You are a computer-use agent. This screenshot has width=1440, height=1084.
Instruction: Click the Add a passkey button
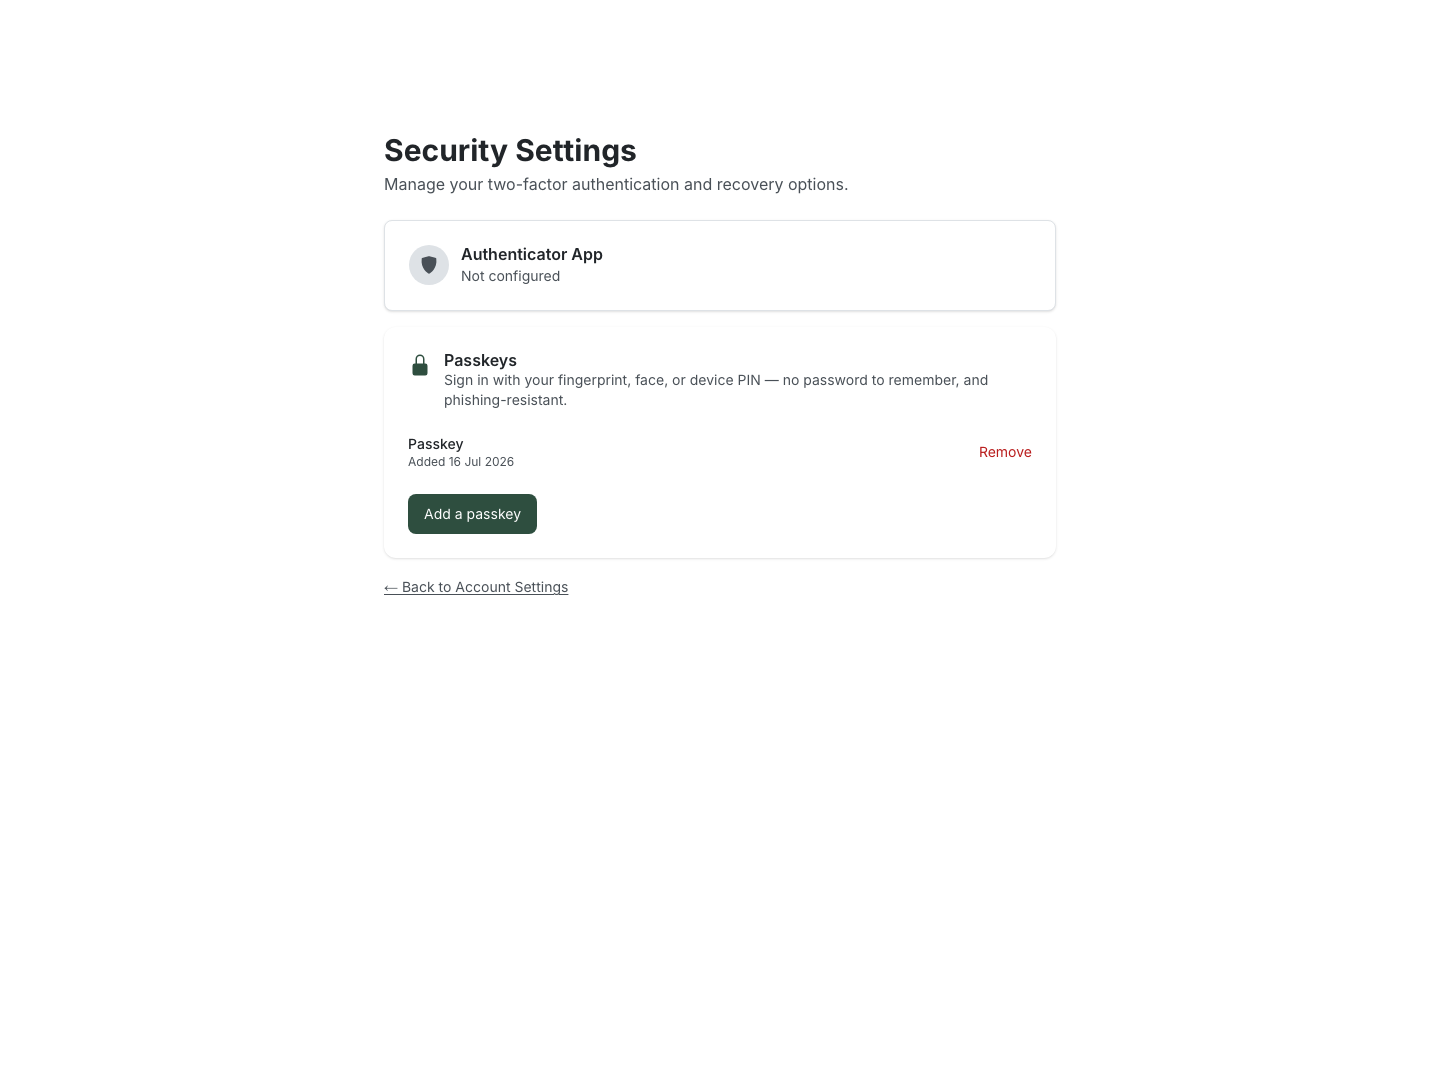pos(472,514)
